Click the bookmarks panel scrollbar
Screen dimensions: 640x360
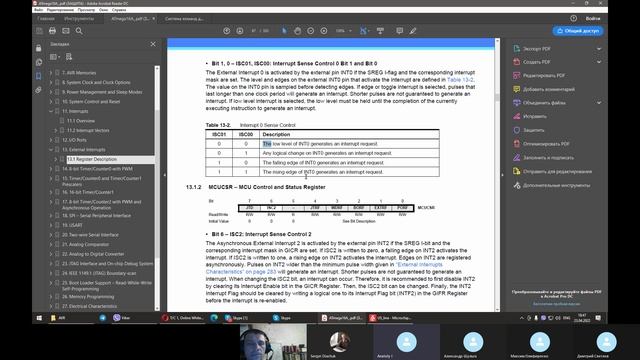(x=157, y=188)
